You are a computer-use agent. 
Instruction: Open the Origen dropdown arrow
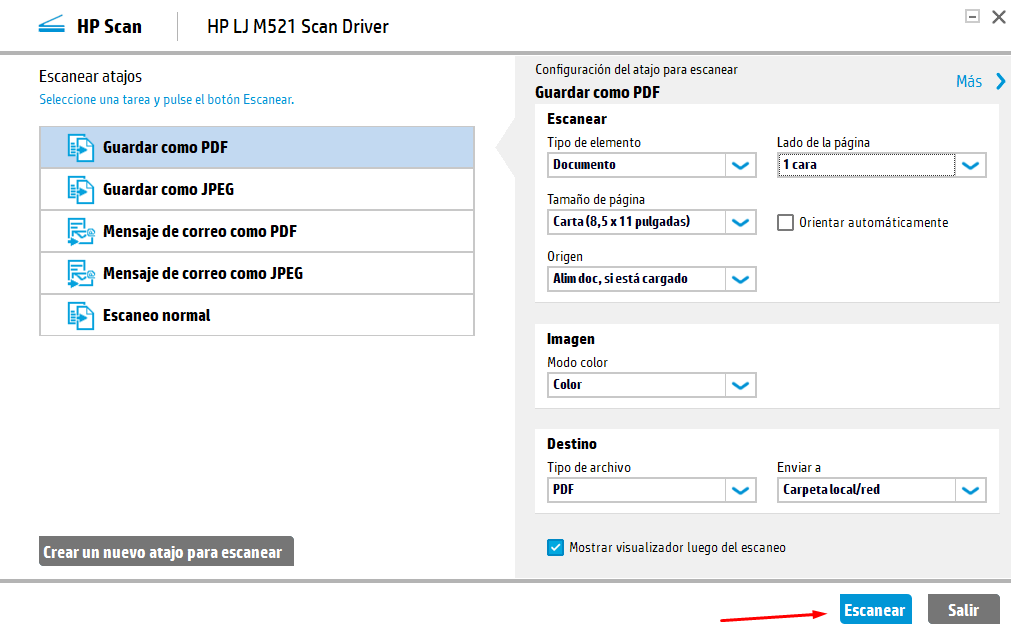click(x=740, y=279)
